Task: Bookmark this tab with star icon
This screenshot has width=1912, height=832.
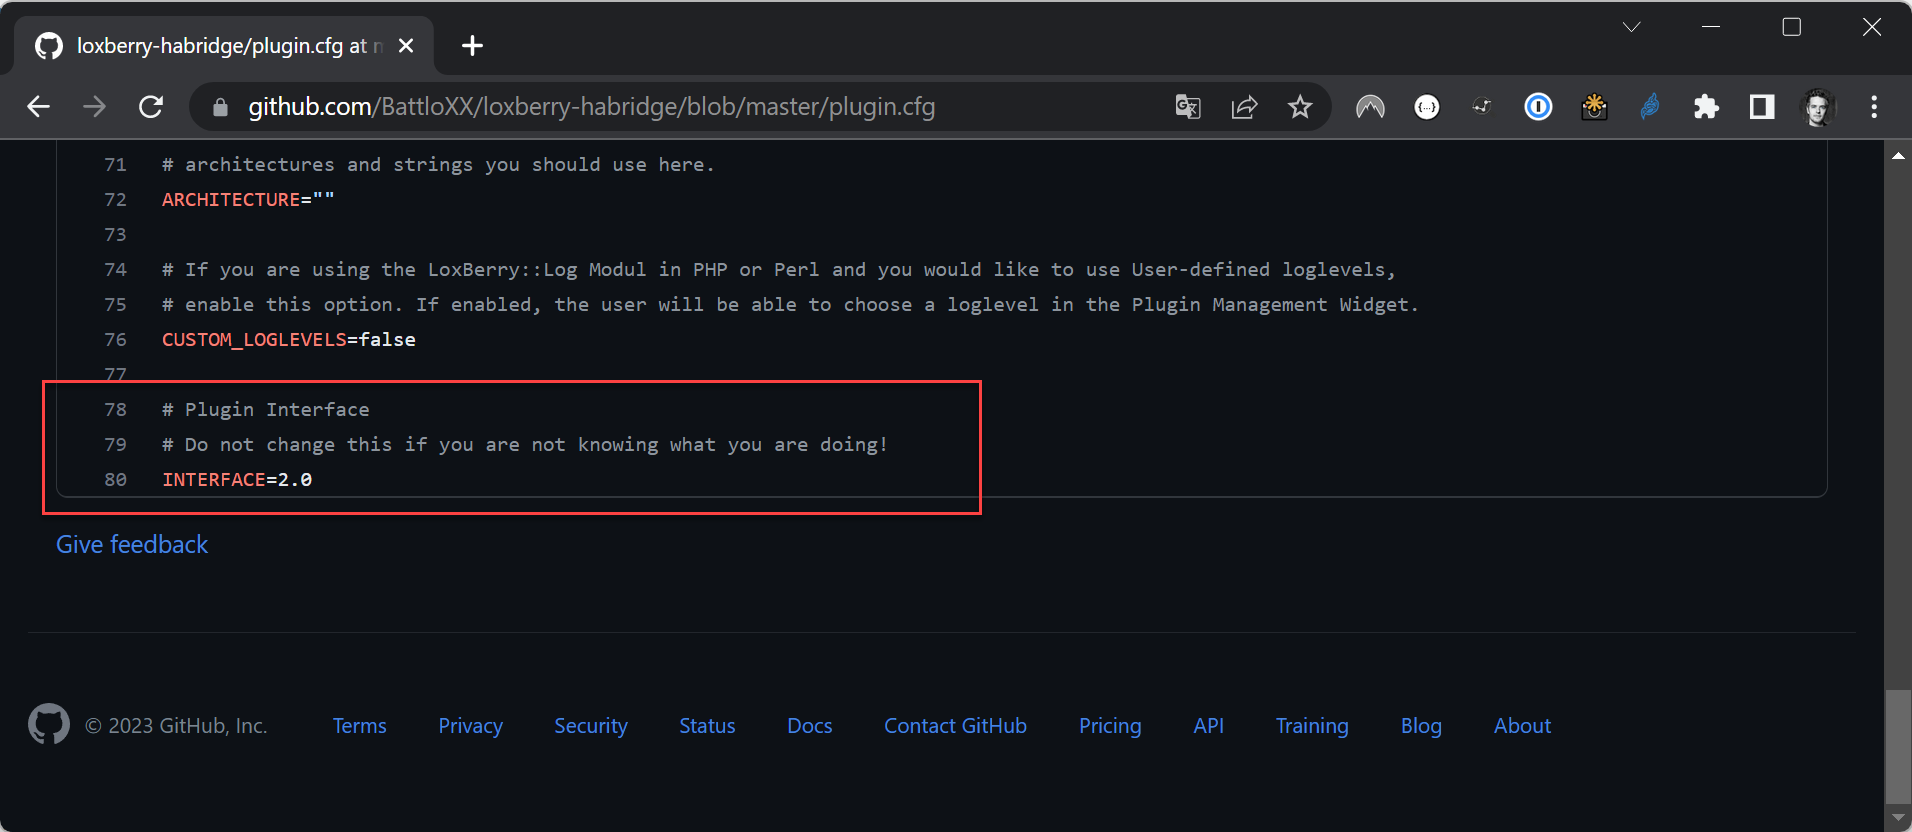Action: pos(1300,107)
